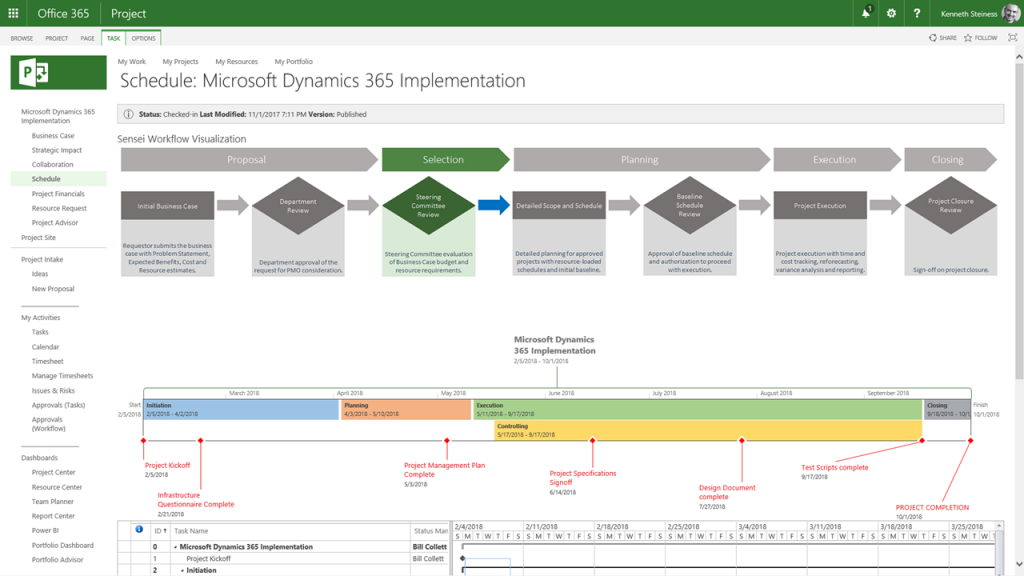Open the Page ribbon tab
Screen dimensions: 1024x576
[88, 39]
